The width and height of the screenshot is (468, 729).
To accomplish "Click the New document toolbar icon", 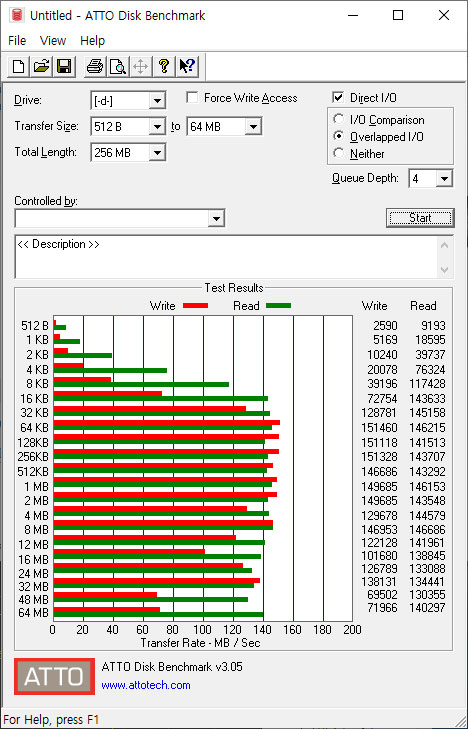I will pos(19,66).
